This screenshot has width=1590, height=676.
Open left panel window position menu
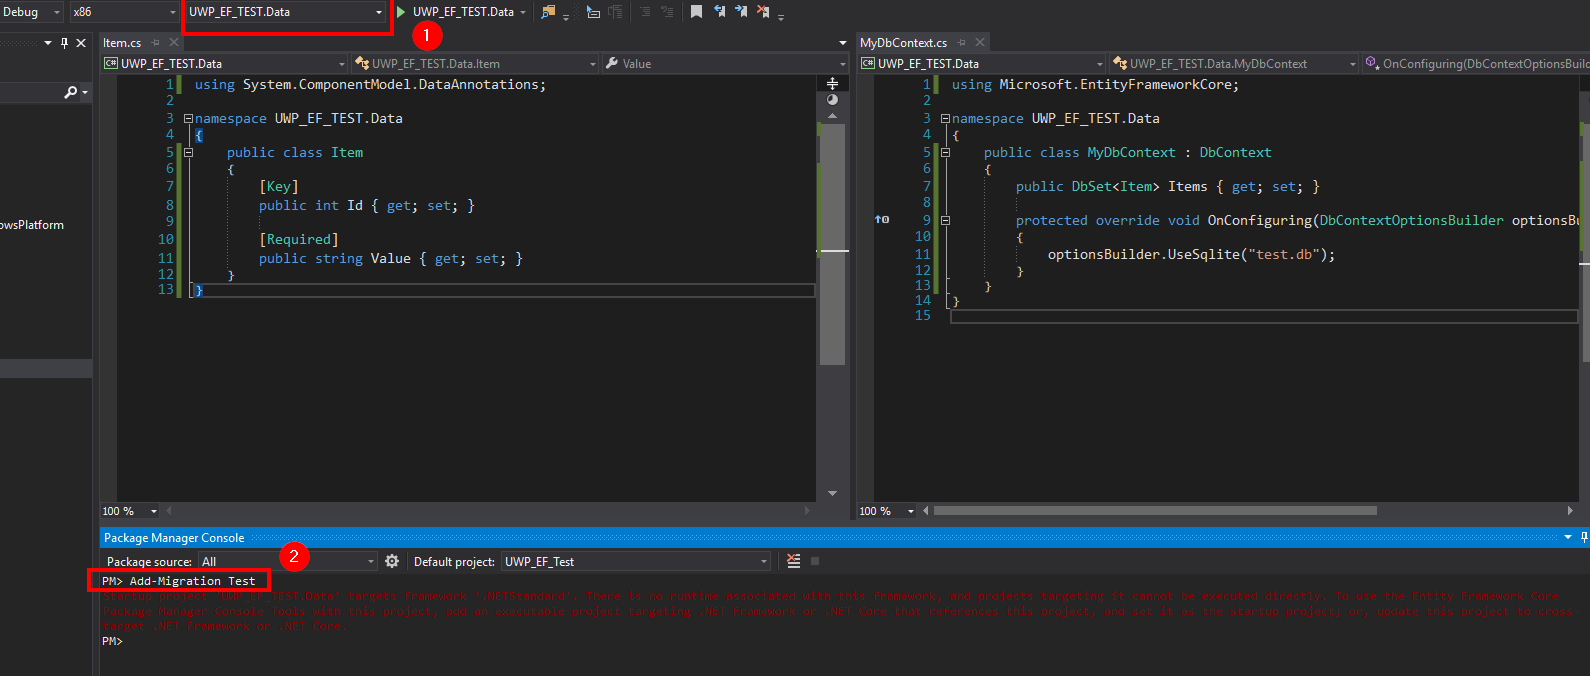[x=48, y=42]
